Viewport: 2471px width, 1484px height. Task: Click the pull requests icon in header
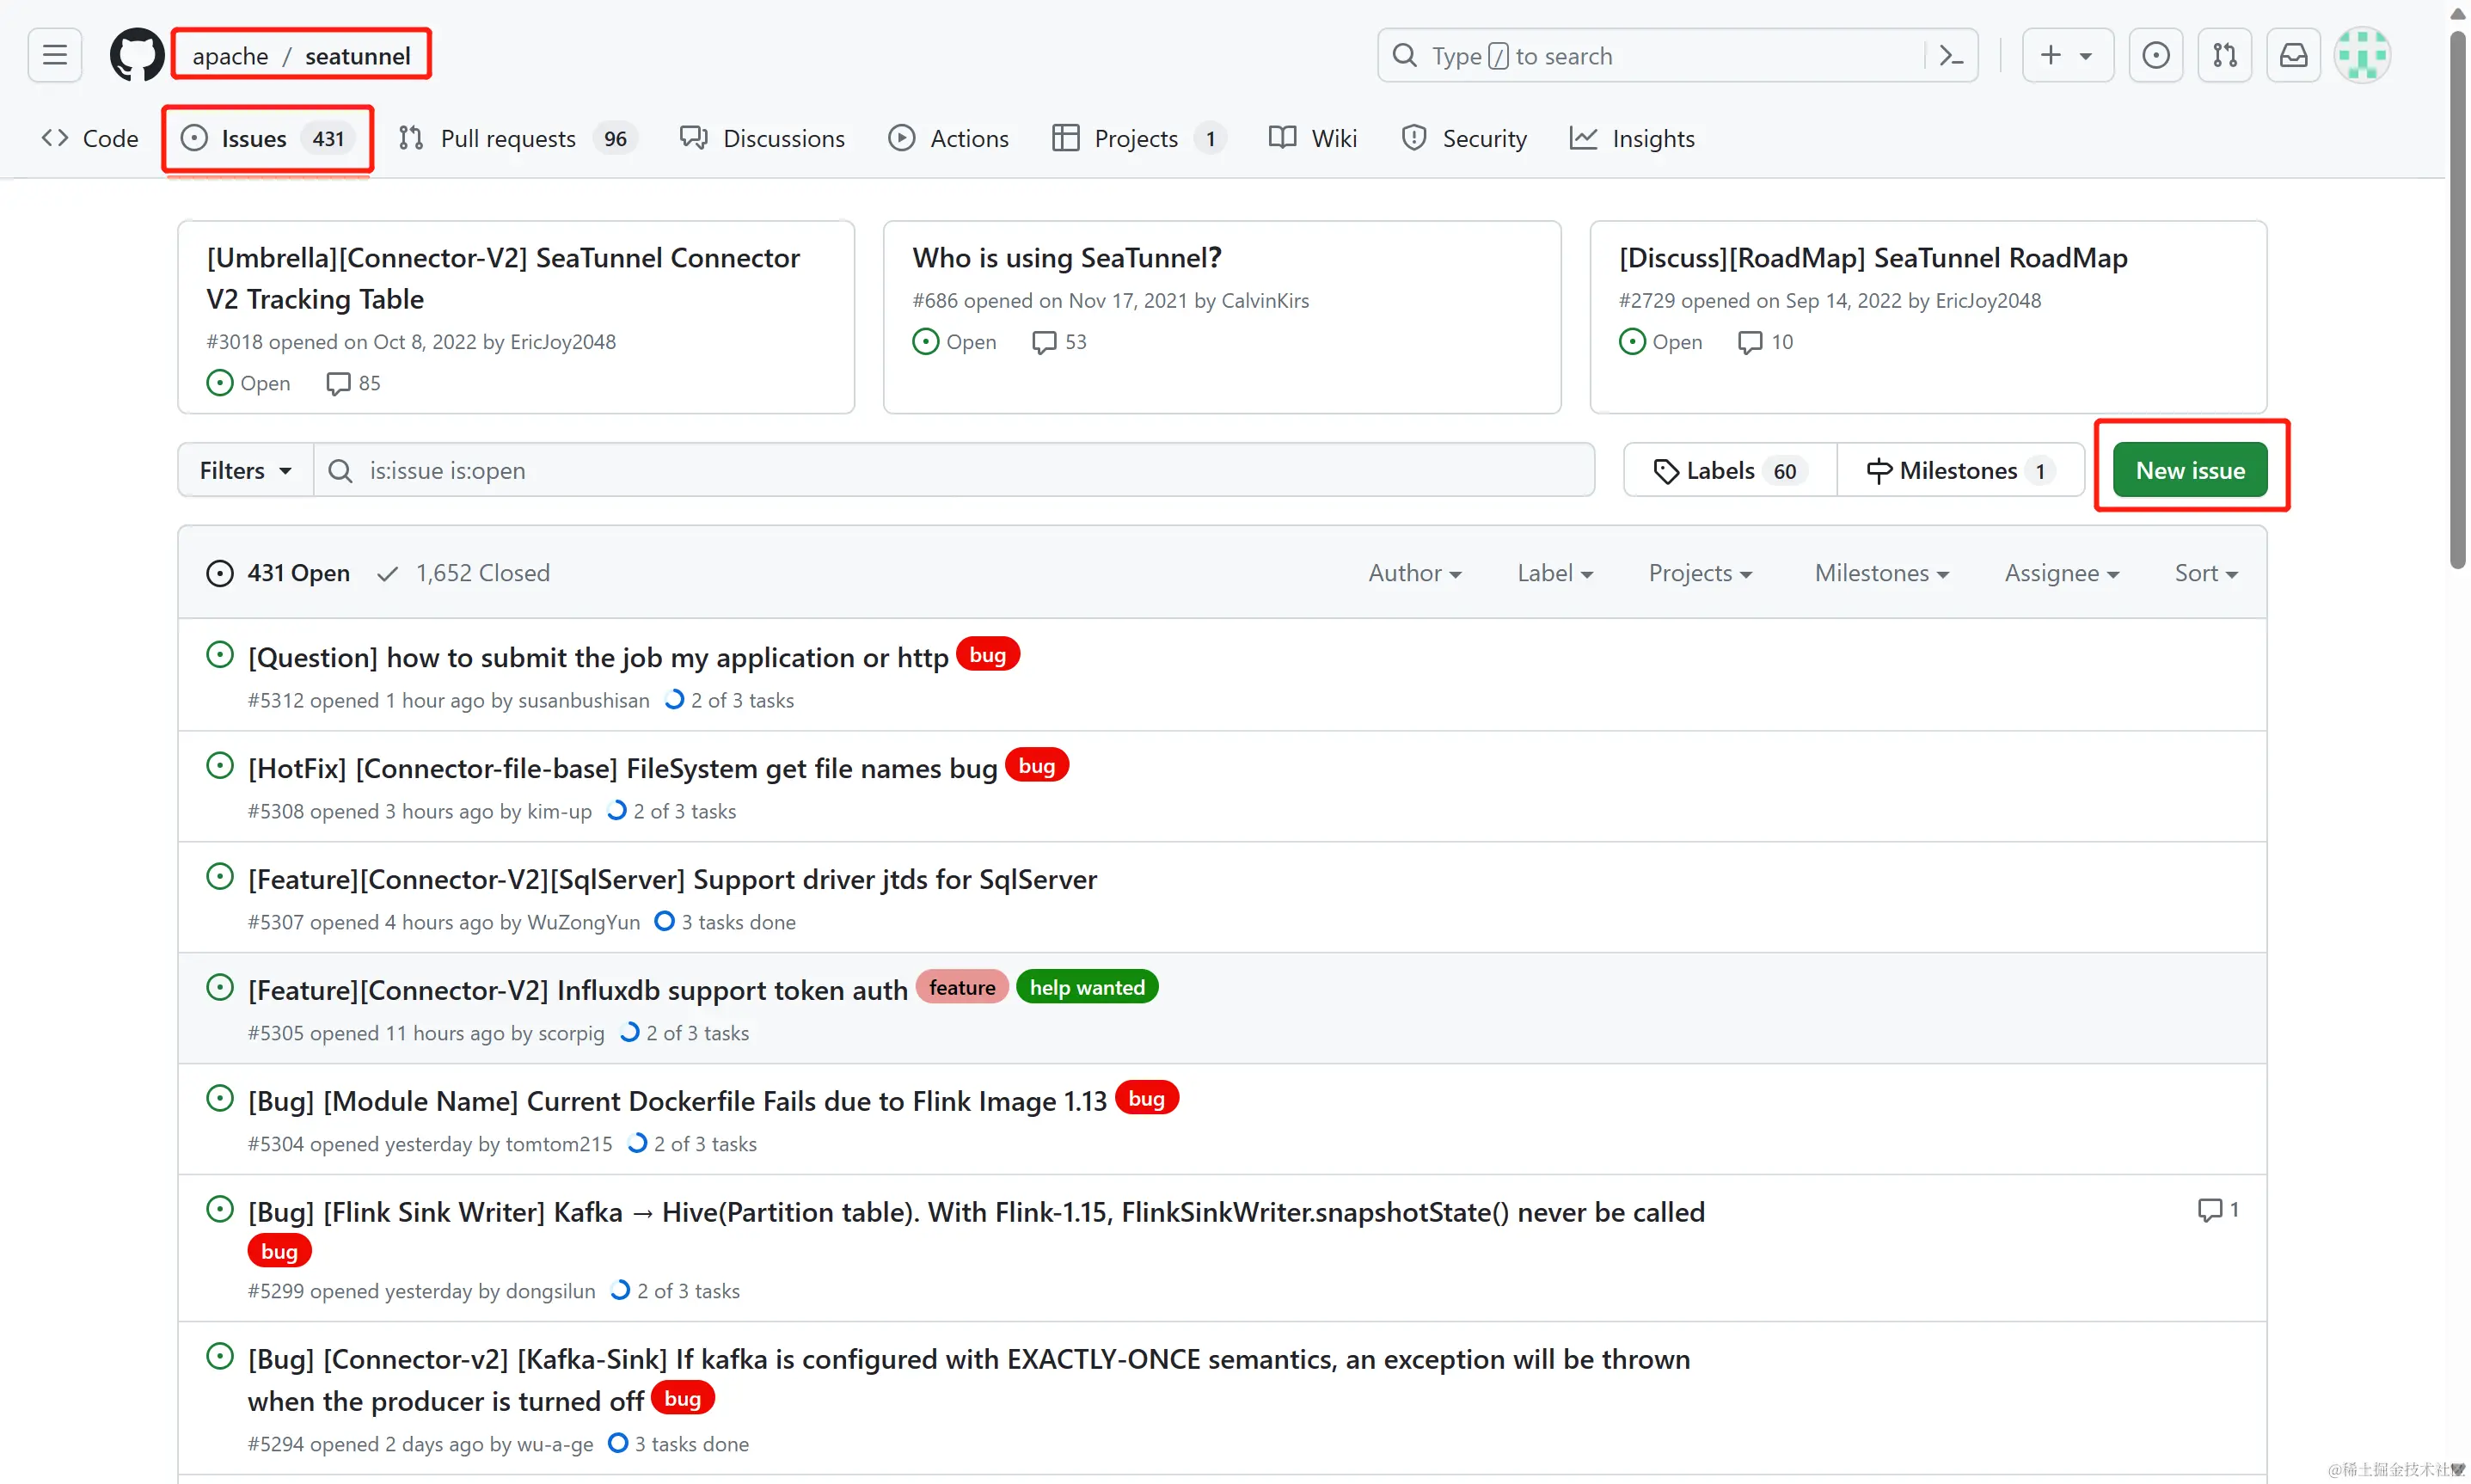pyautogui.click(x=2224, y=55)
